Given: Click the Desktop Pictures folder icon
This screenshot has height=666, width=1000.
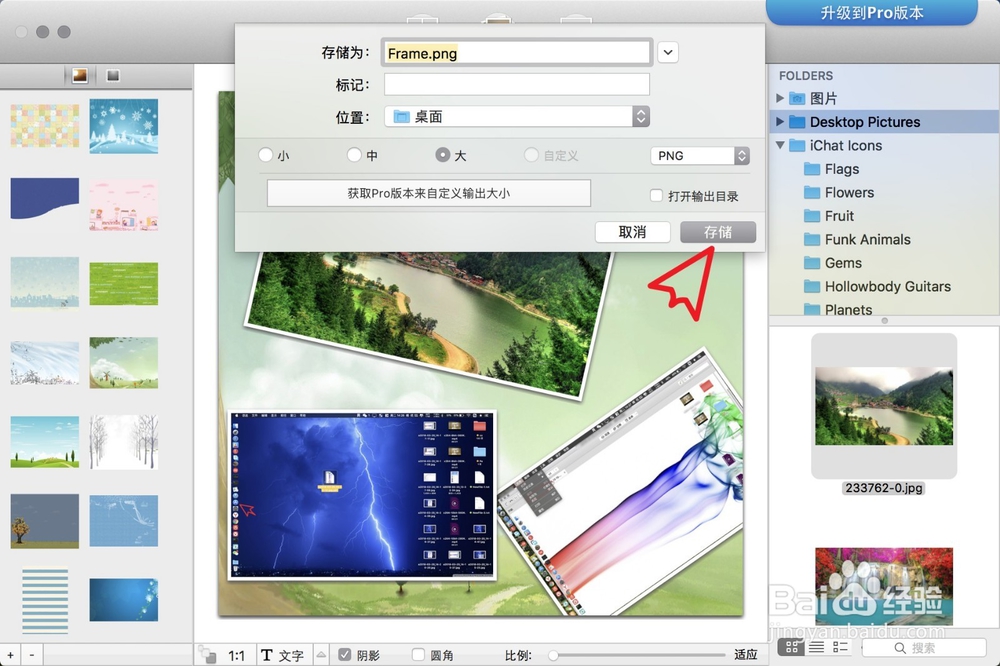Looking at the screenshot, I should click(x=797, y=122).
